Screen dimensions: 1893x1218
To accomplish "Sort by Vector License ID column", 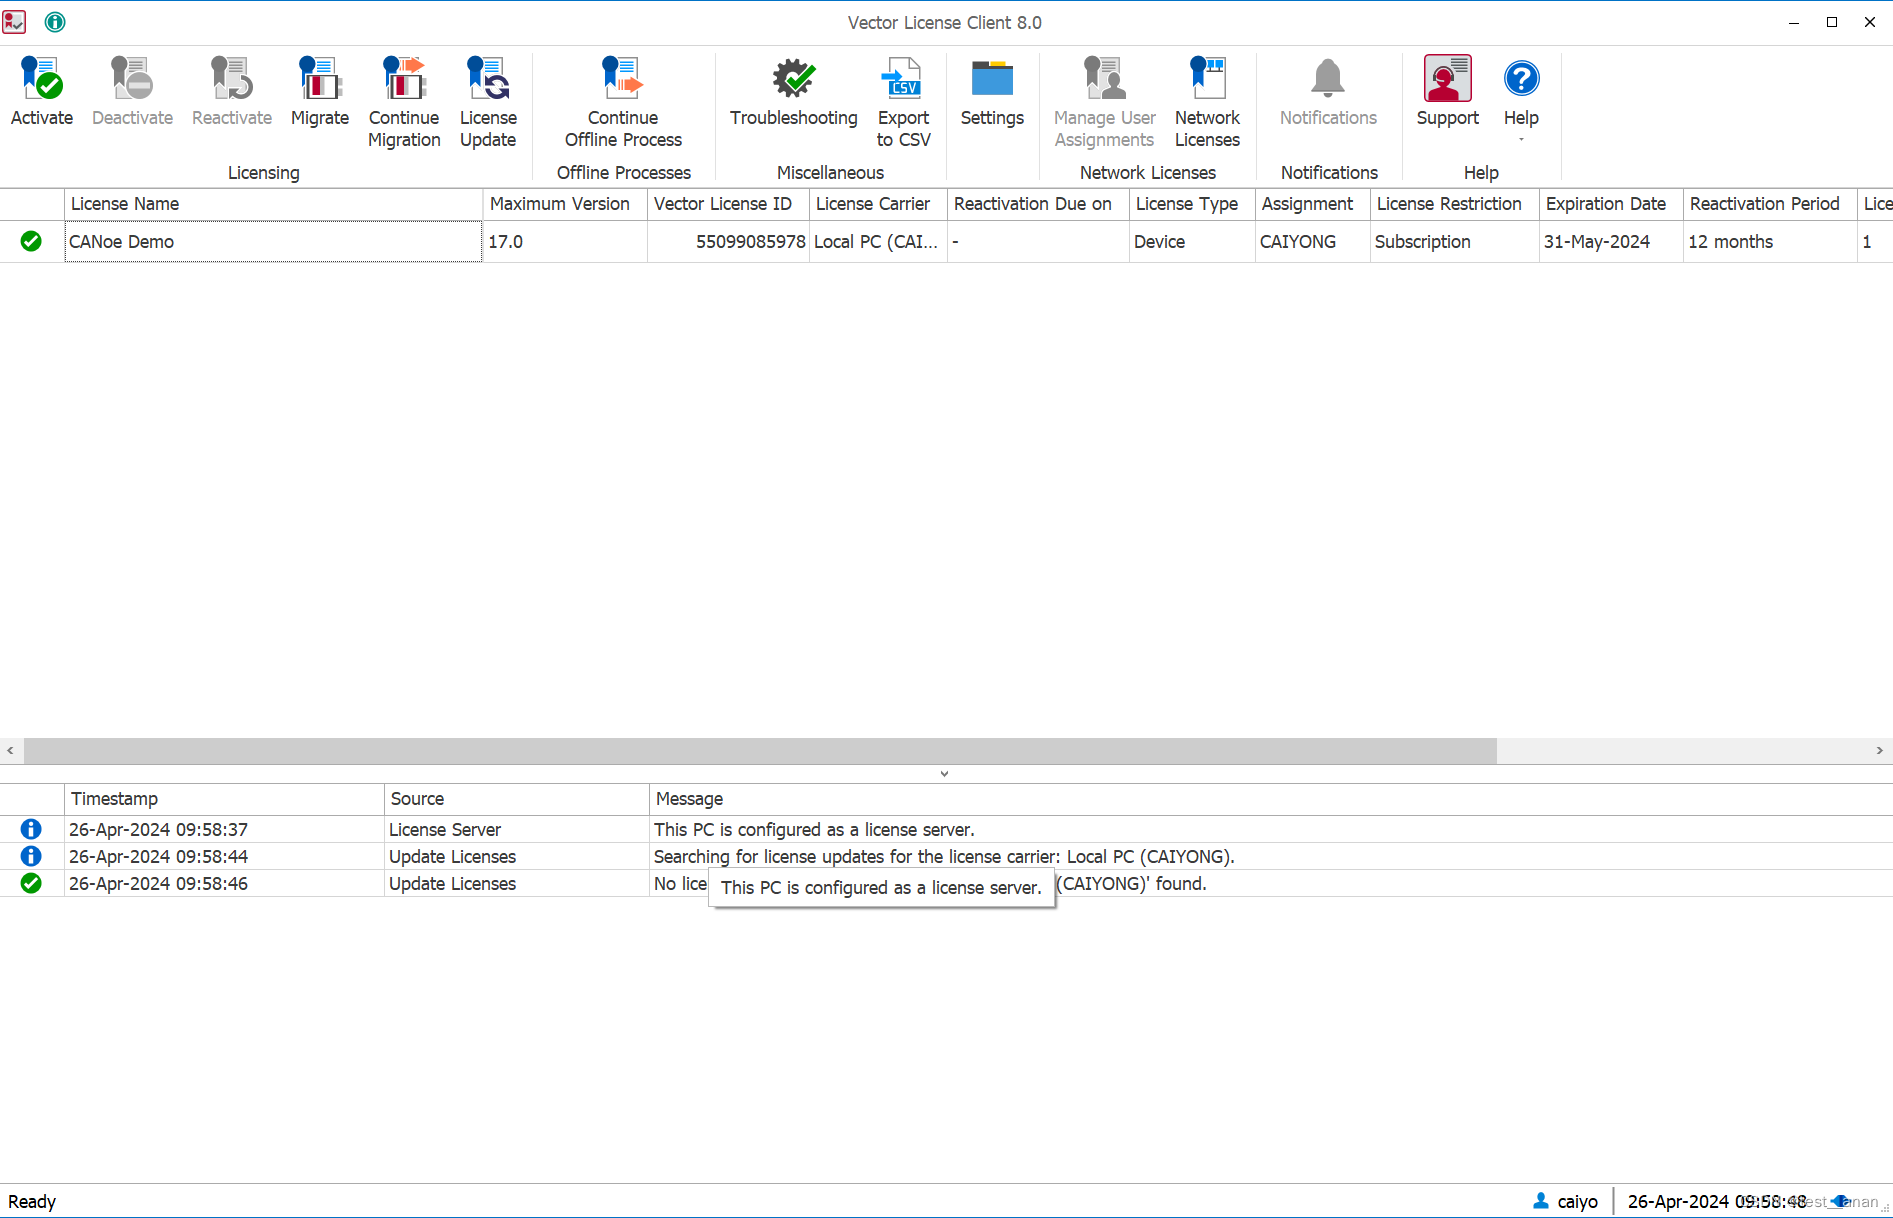I will [x=728, y=204].
